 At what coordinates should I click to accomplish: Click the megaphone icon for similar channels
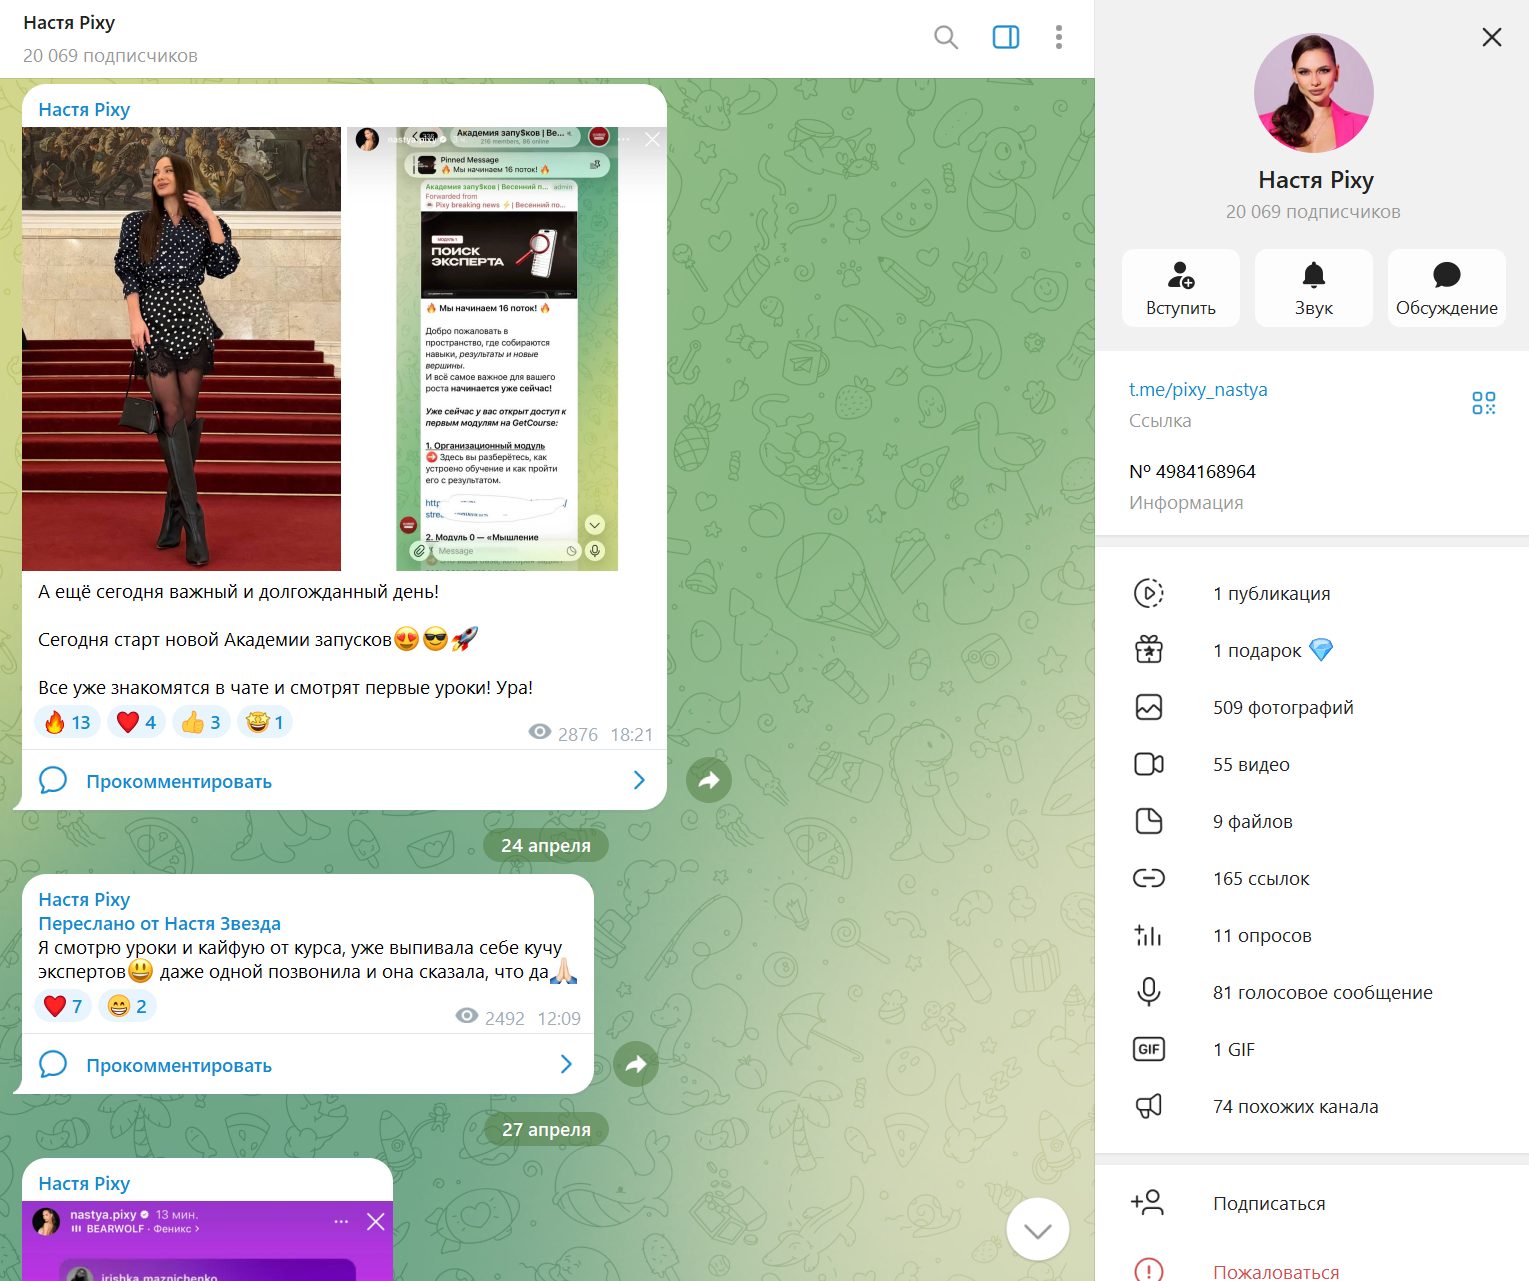tap(1148, 1106)
